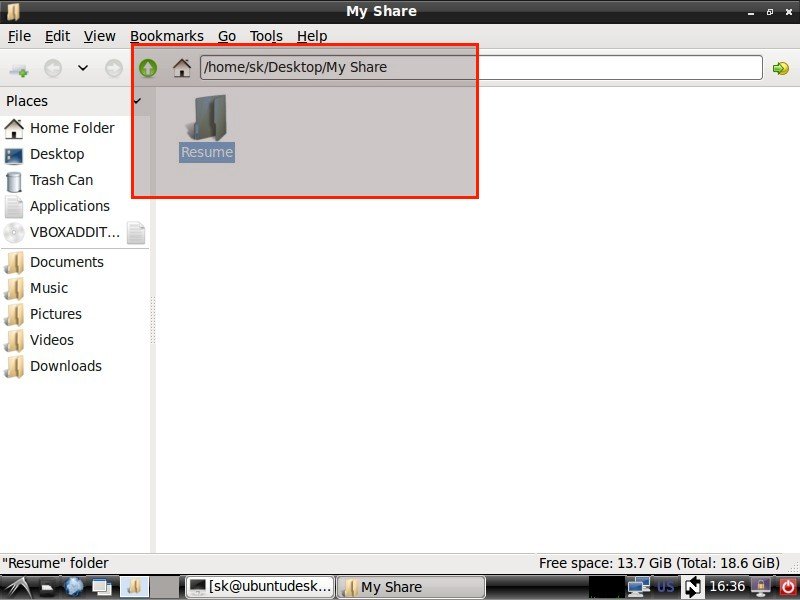800x600 pixels.
Task: Go forward to next folder
Action: [114, 68]
